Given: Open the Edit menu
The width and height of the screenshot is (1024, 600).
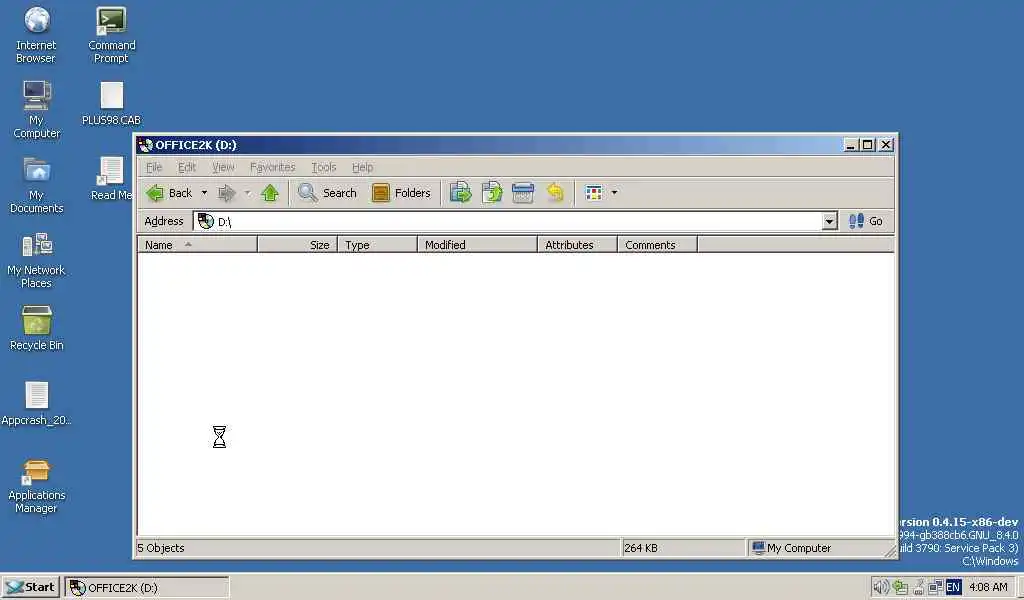Looking at the screenshot, I should pos(187,167).
